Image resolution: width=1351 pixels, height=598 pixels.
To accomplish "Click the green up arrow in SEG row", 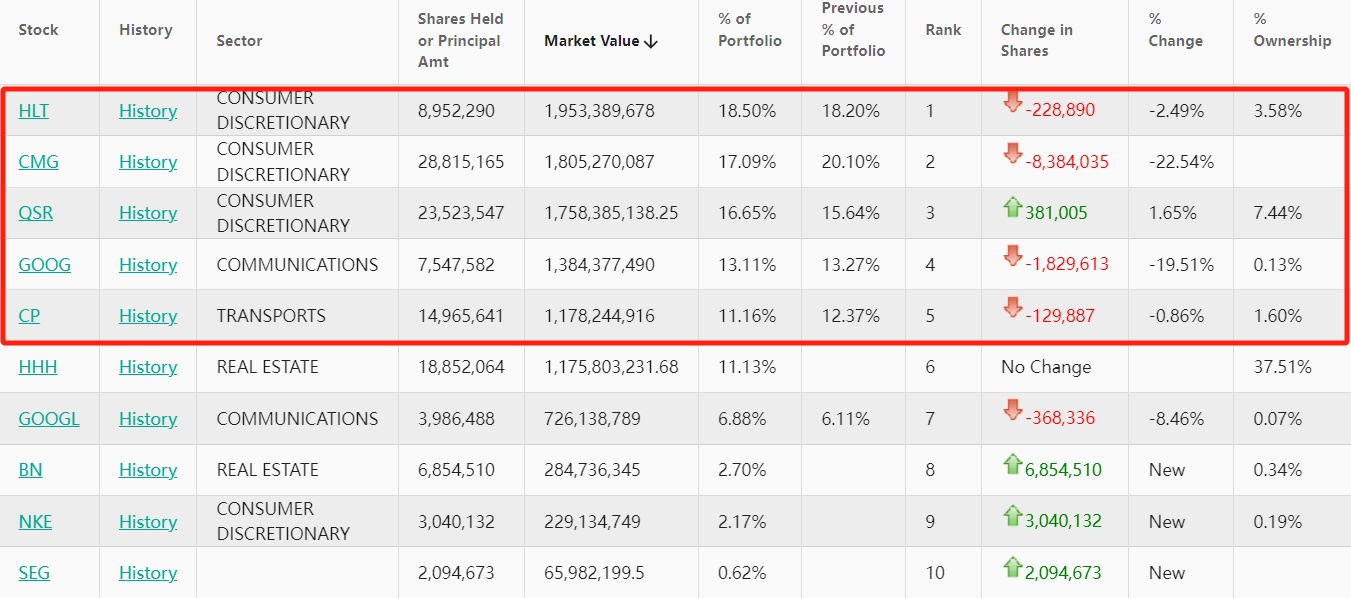I will point(1012,567).
